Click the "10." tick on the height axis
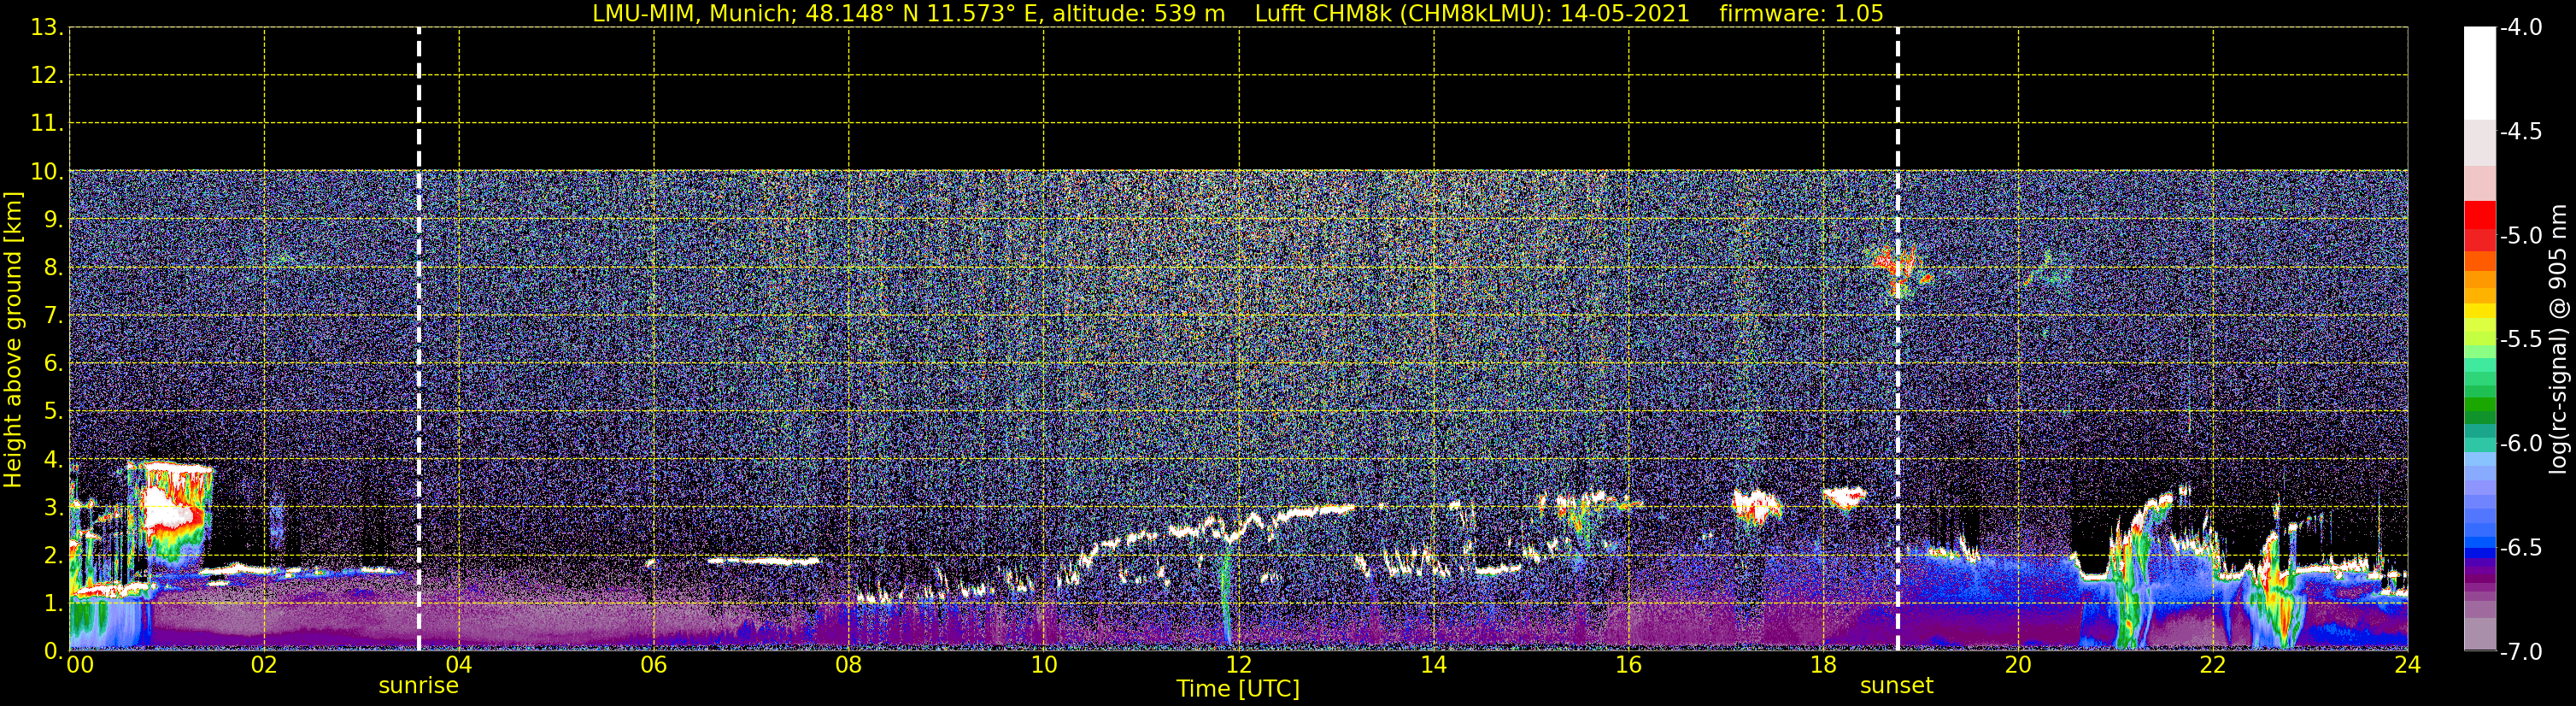 (46, 171)
